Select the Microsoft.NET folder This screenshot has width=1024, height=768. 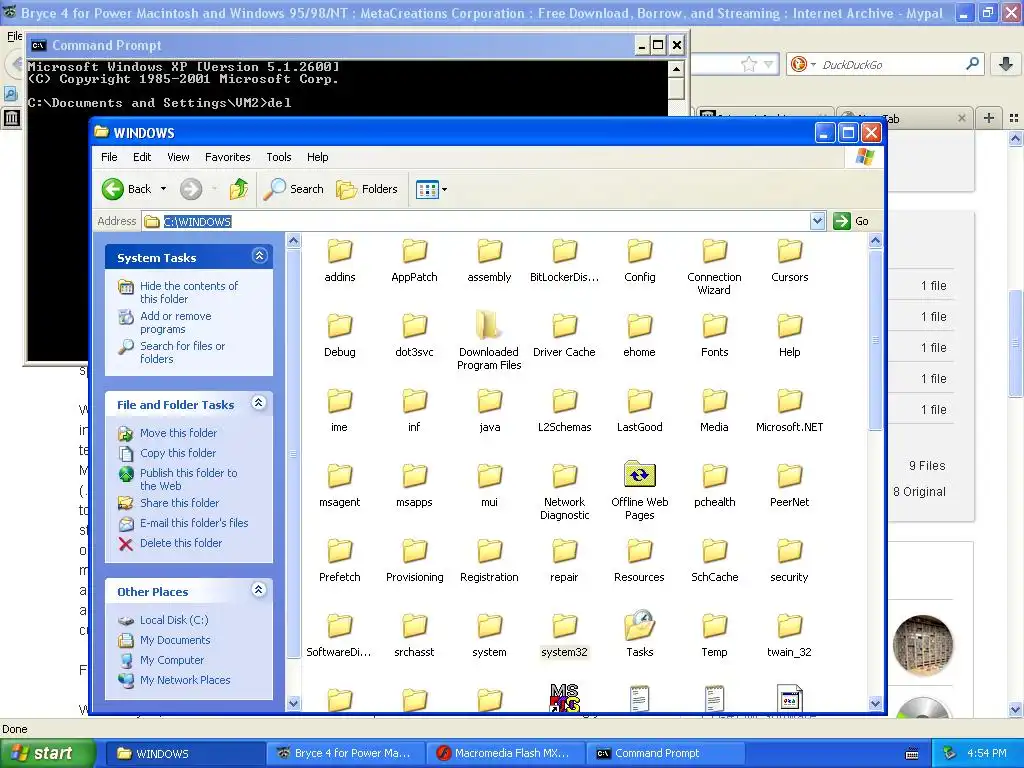[x=790, y=410]
